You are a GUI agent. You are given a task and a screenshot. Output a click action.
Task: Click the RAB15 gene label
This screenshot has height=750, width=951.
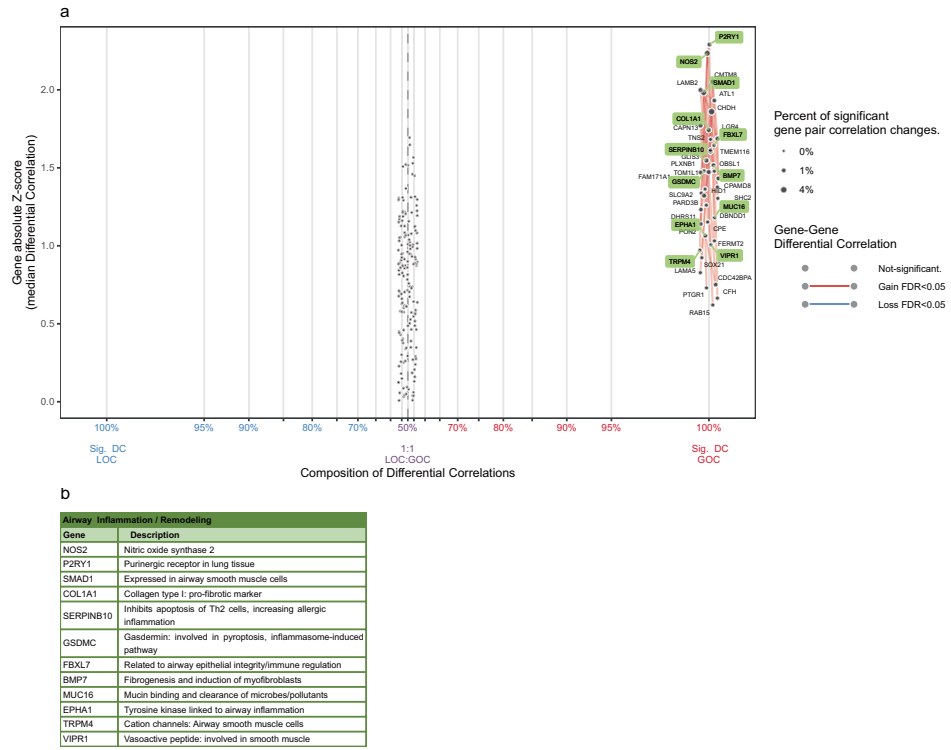[x=699, y=312]
